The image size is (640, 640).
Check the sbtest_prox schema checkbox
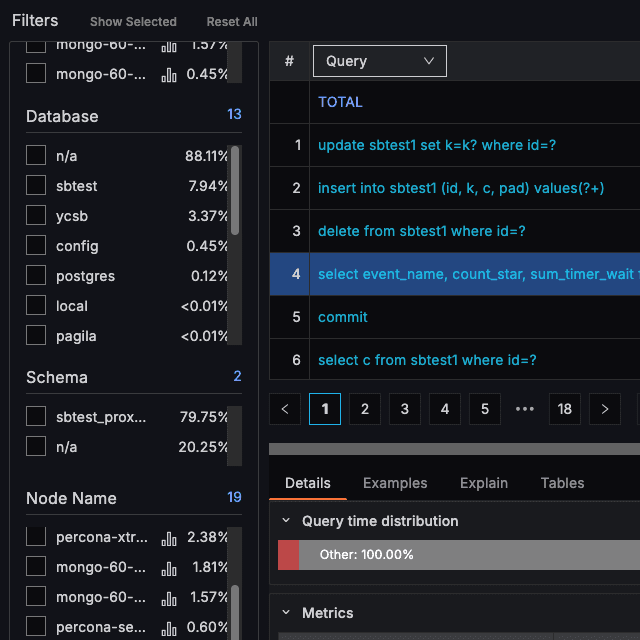(36, 417)
